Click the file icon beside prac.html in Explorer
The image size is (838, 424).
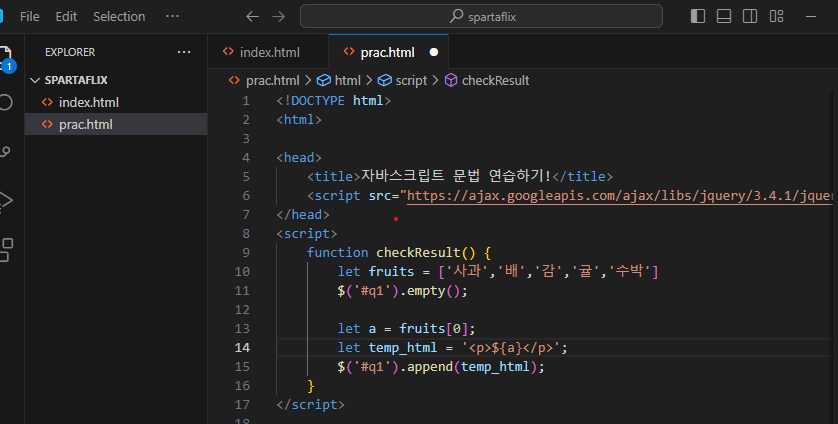48,124
